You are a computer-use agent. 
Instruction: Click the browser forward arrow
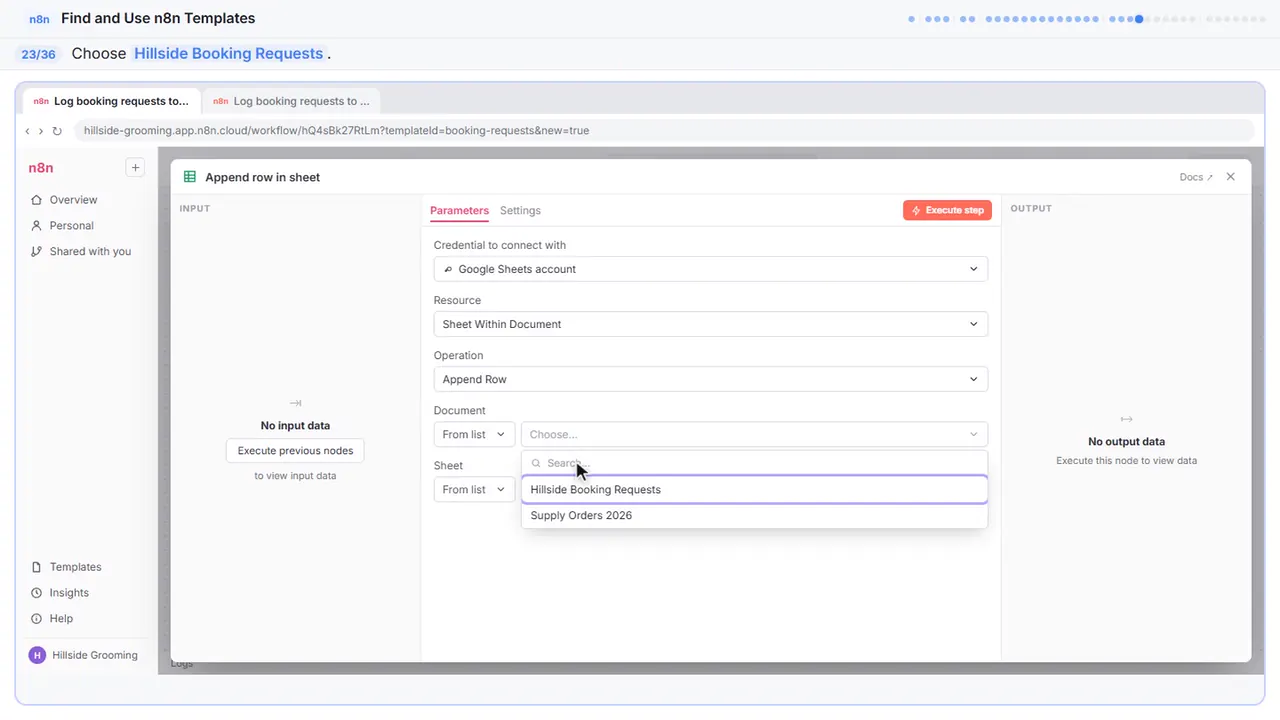(x=41, y=131)
